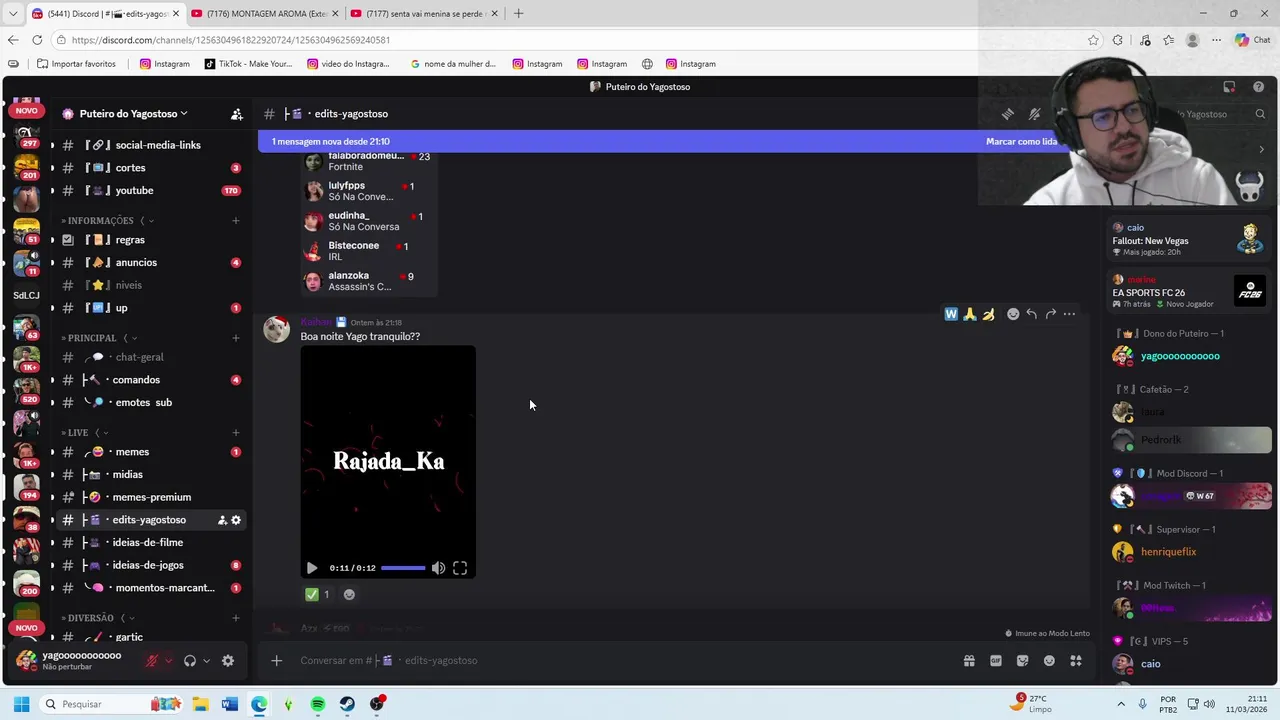Reply to the Boa noite message

point(1031,314)
